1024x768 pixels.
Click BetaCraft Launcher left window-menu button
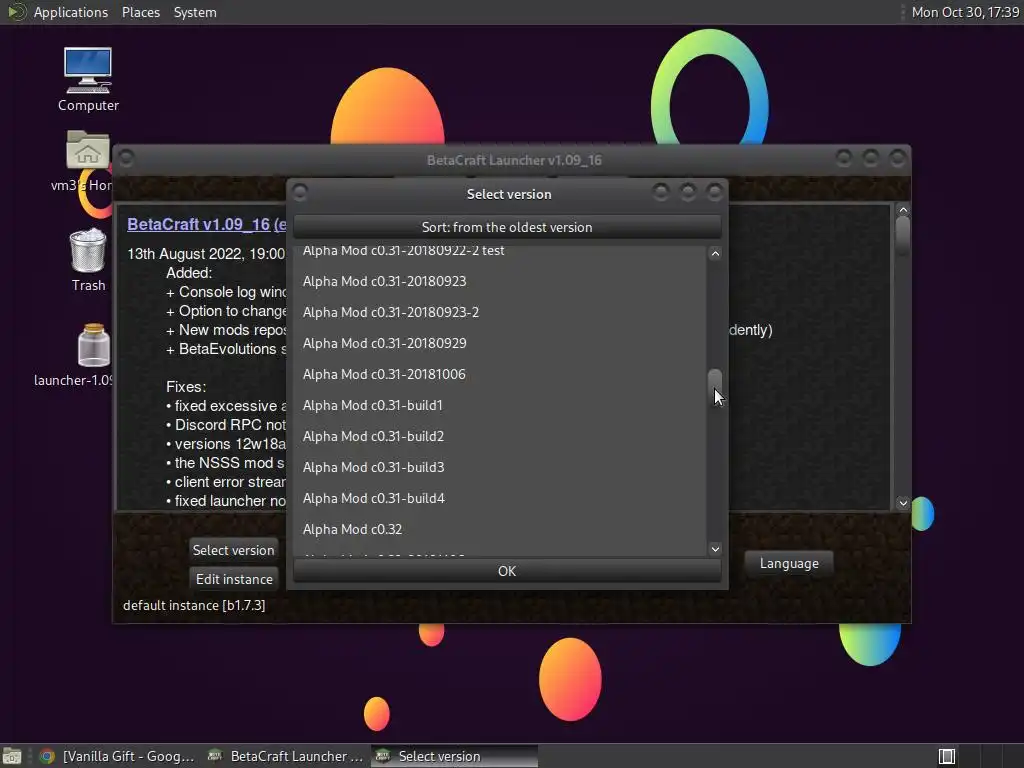pos(127,158)
